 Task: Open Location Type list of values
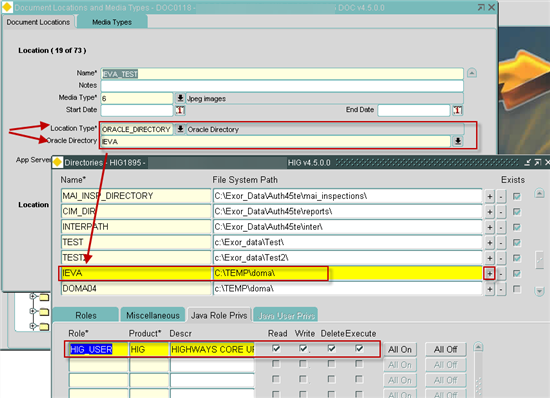(x=180, y=129)
